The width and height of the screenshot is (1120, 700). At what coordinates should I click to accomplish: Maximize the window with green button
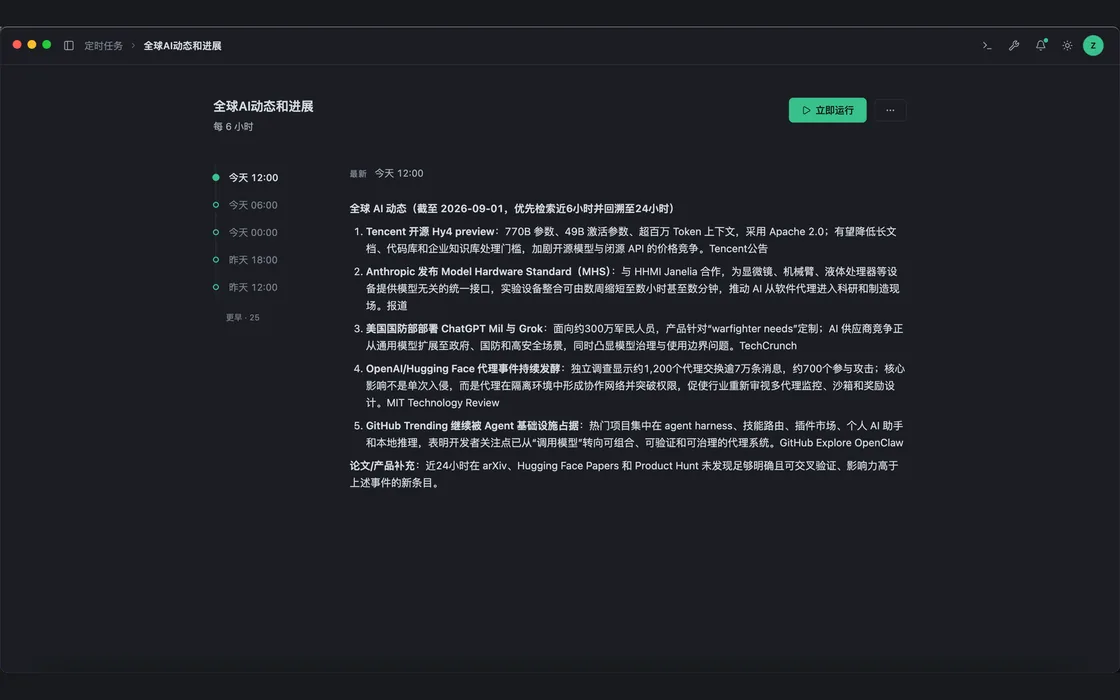click(x=46, y=45)
